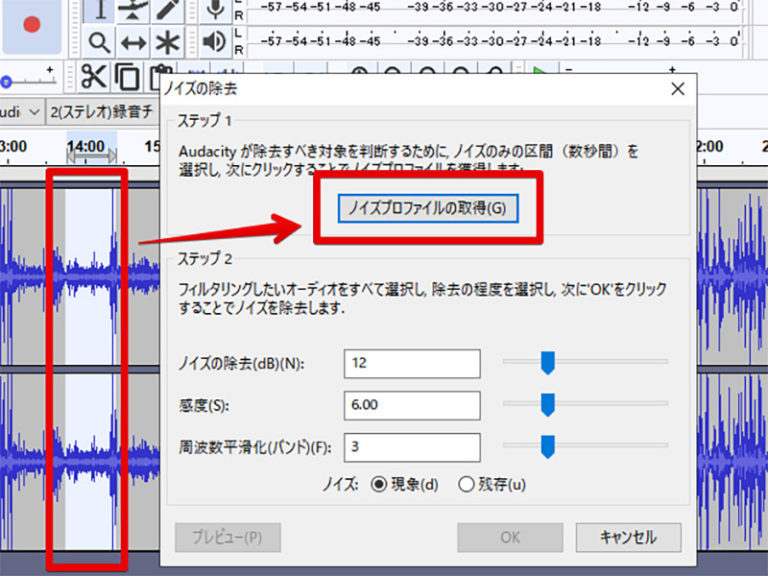The width and height of the screenshot is (768, 576).
Task: Select the 現象(d) radio button
Action: (379, 485)
